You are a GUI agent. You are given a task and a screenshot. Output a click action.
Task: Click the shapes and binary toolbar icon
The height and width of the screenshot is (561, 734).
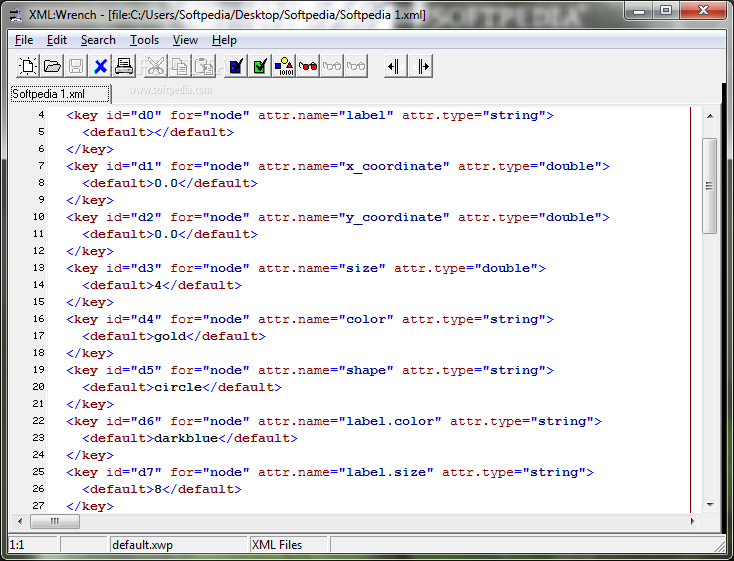284,66
